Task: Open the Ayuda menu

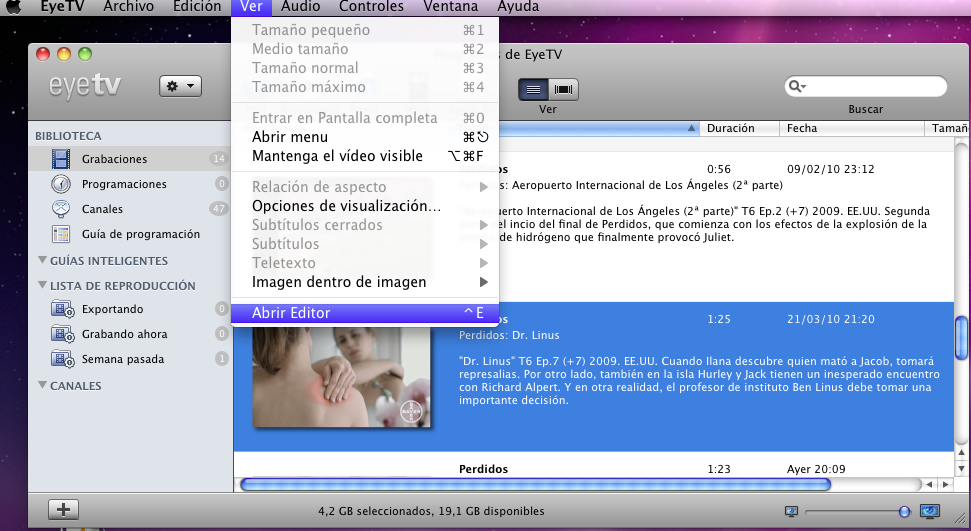Action: coord(518,7)
